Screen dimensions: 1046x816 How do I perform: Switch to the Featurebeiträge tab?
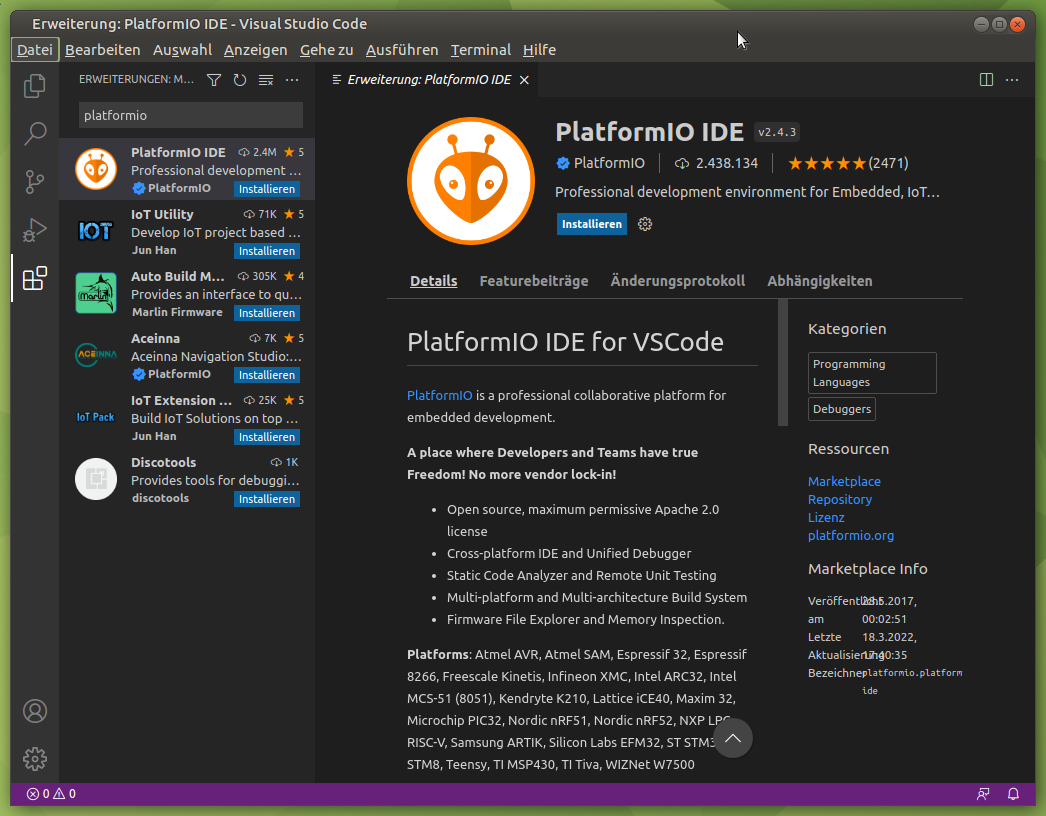coord(534,281)
